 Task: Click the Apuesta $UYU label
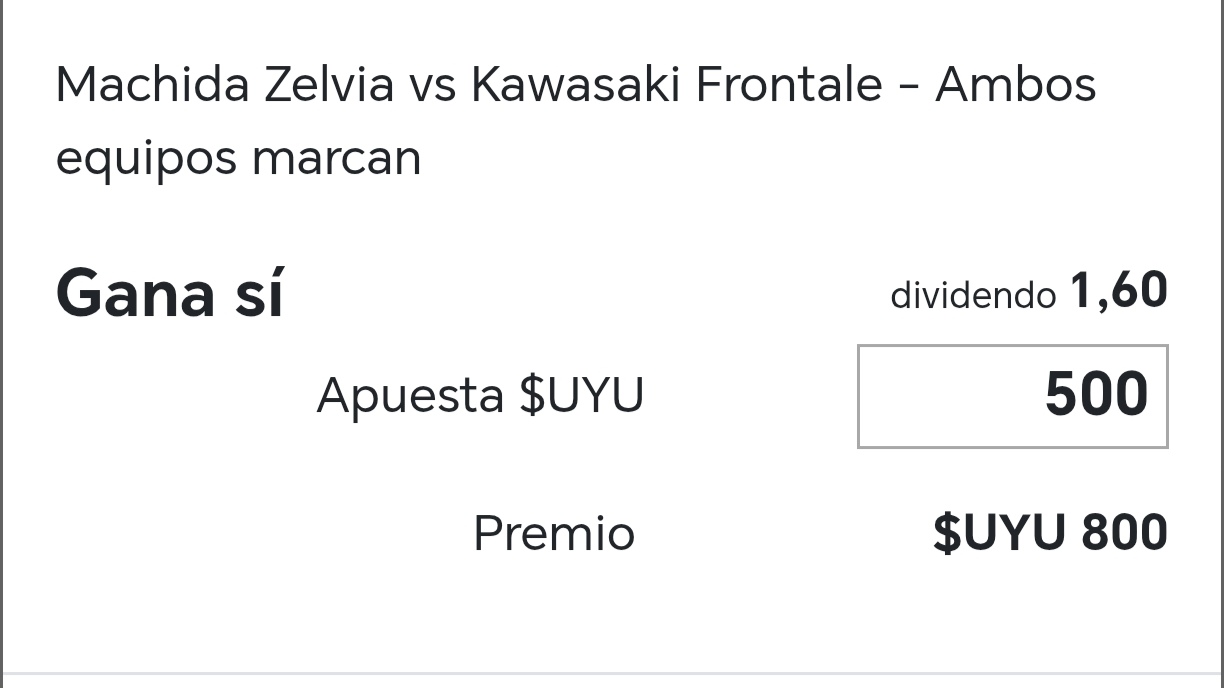(480, 396)
